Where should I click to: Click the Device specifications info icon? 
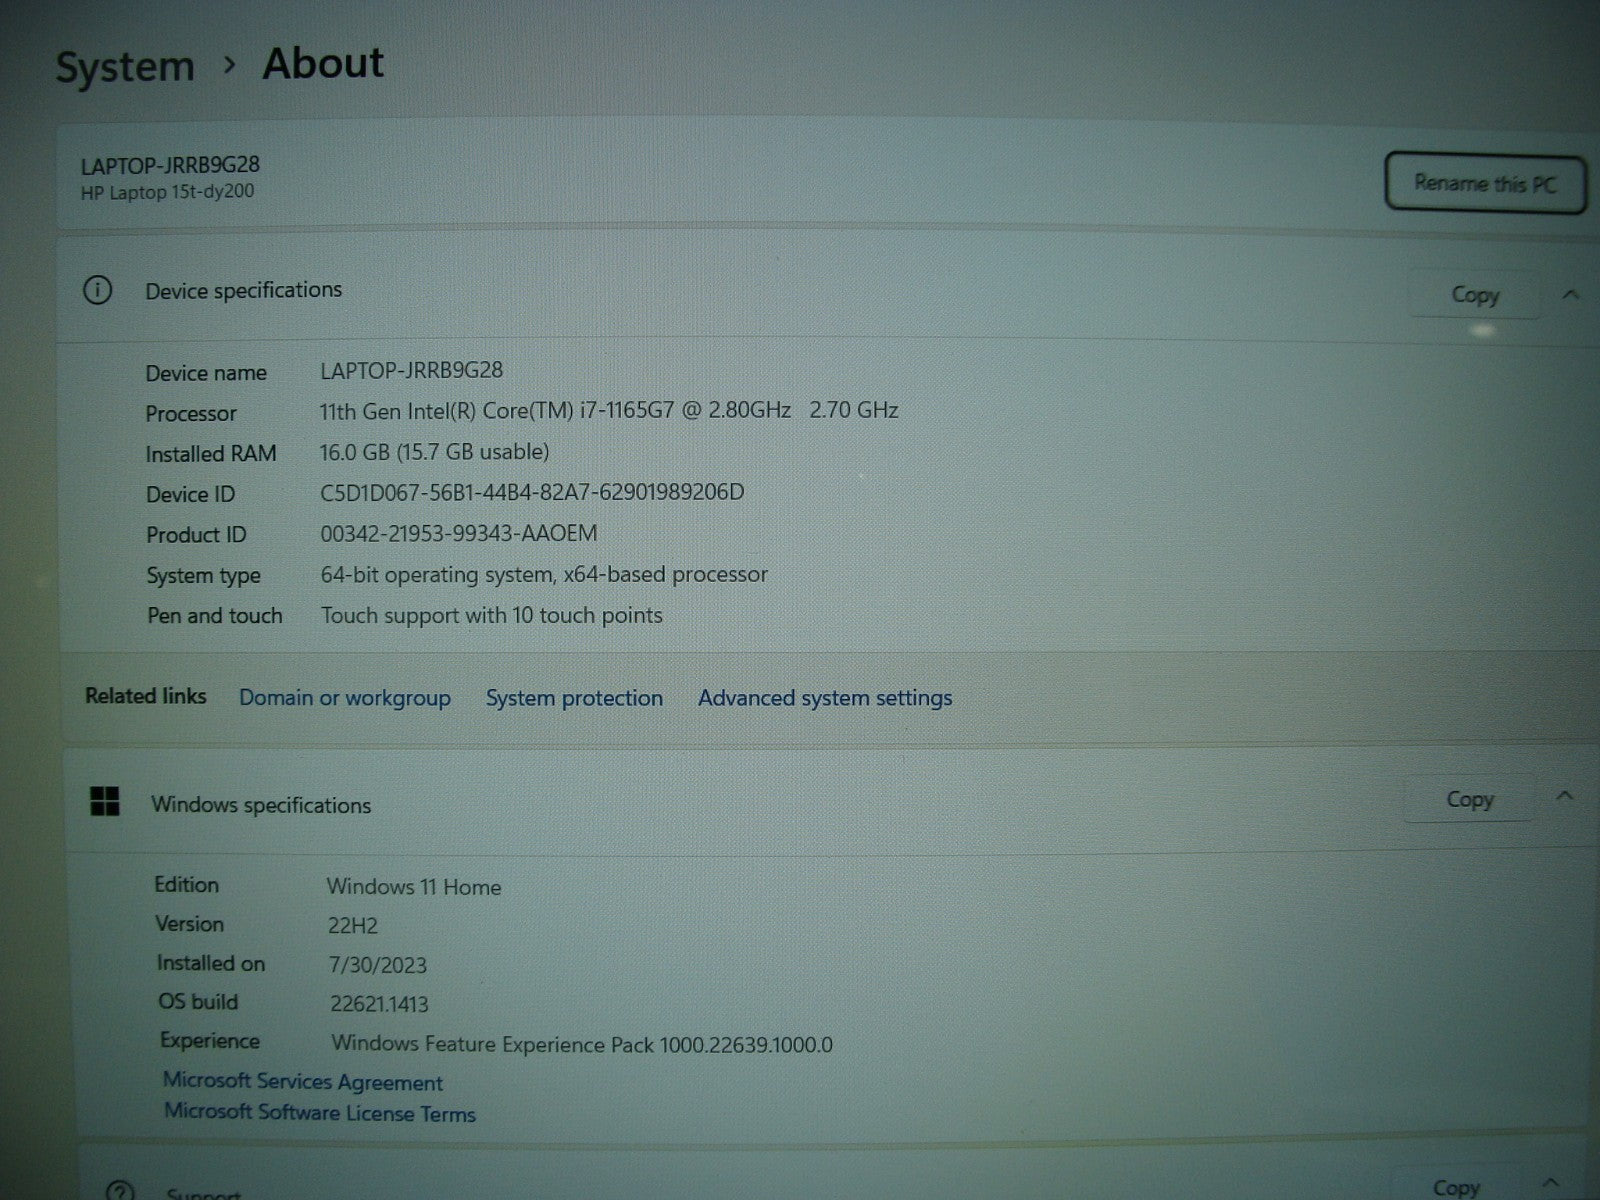[x=97, y=291]
